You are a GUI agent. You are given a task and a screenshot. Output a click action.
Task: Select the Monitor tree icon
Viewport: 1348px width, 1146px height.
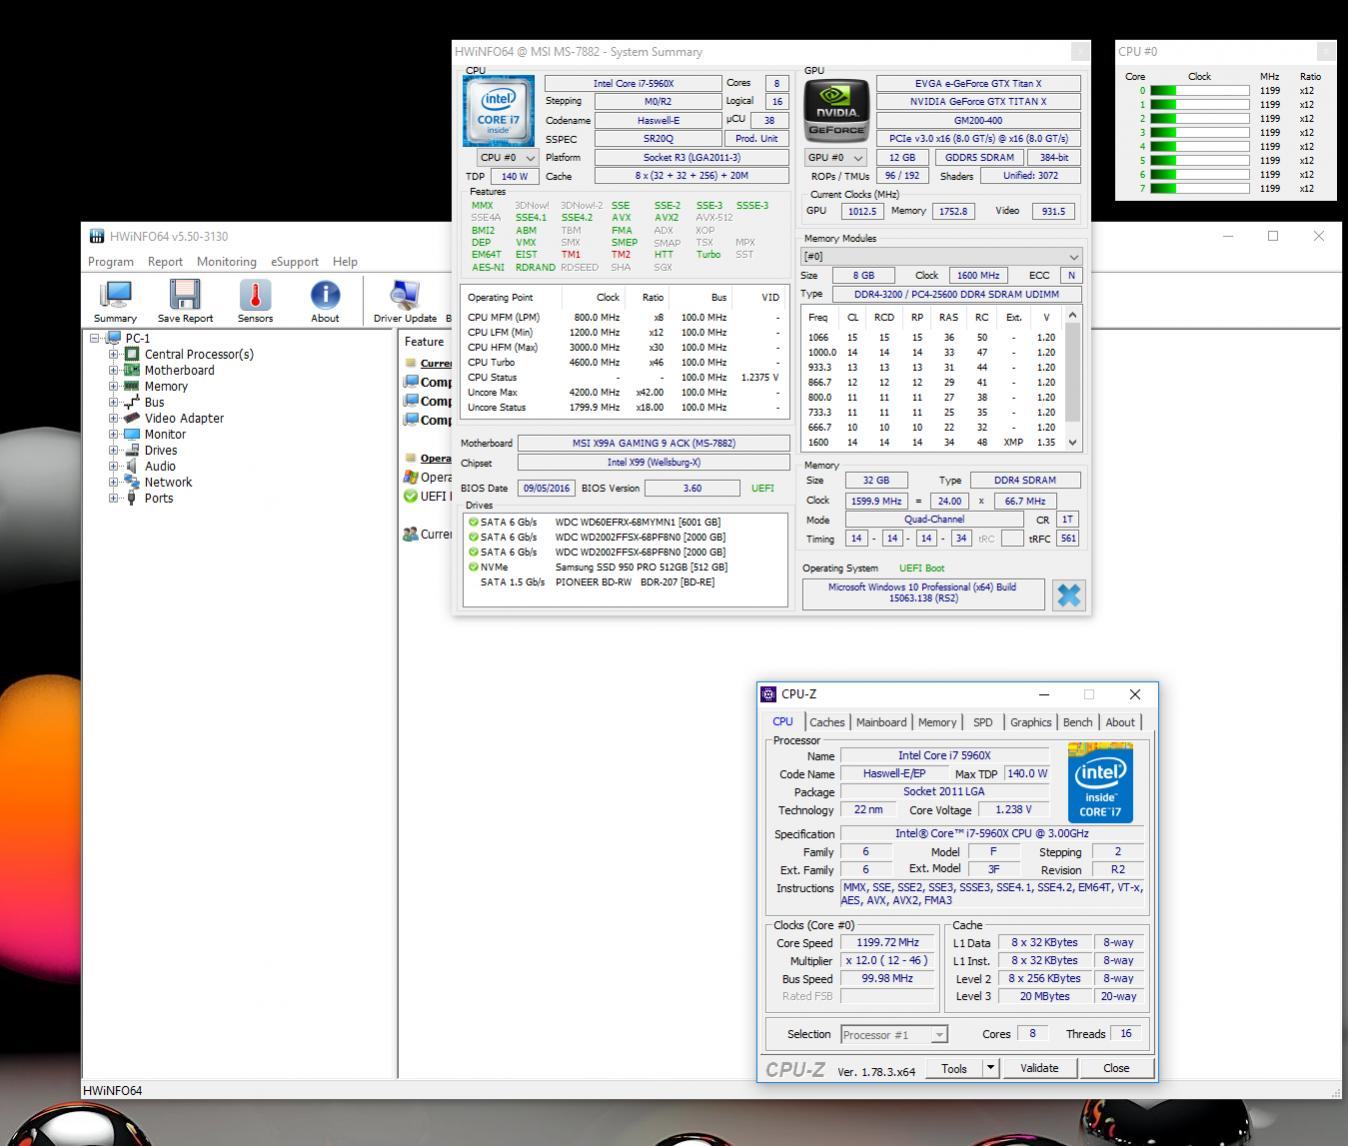click(x=132, y=434)
